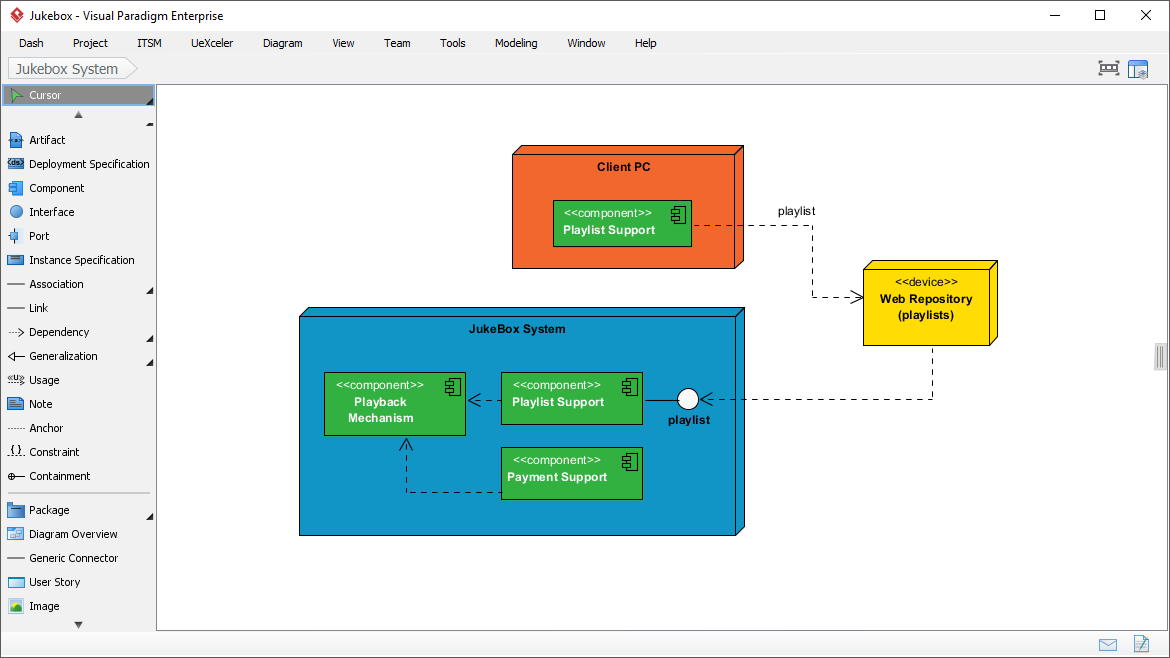The image size is (1170, 658).
Task: Open the Diagram menu
Action: click(x=282, y=43)
